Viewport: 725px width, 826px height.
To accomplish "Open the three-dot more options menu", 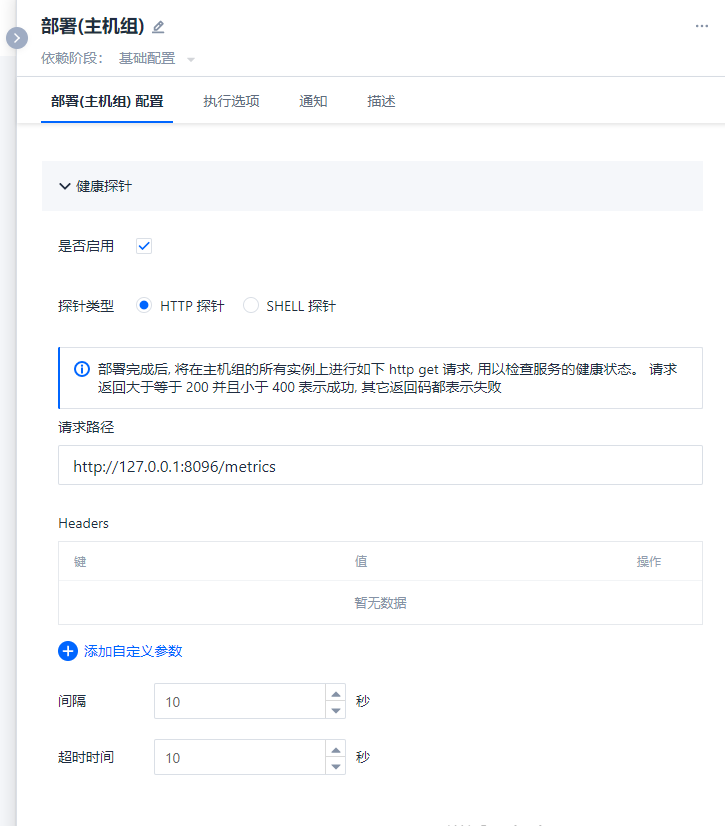I will tap(702, 26).
